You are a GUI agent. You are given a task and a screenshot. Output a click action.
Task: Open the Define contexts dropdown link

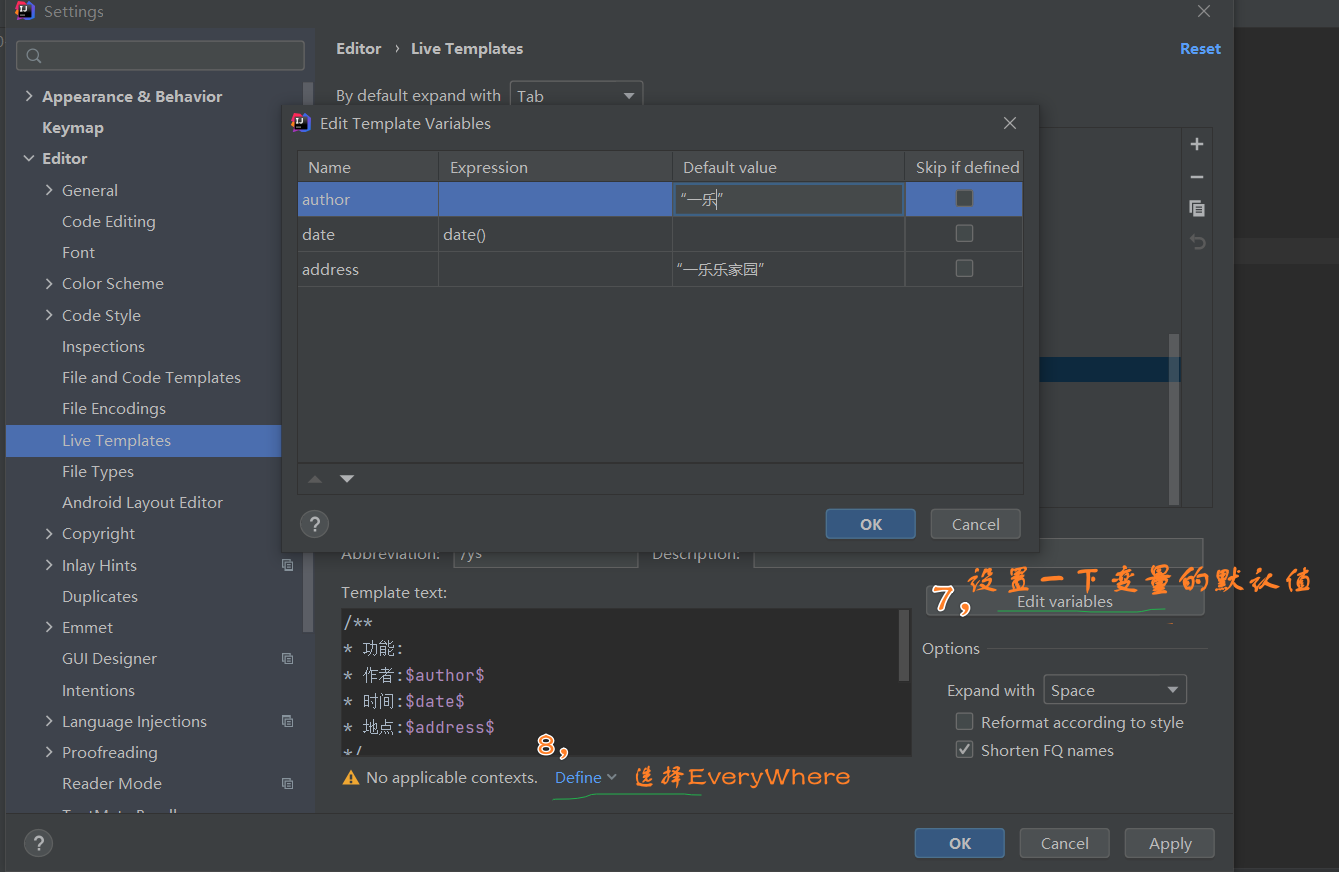click(x=586, y=777)
